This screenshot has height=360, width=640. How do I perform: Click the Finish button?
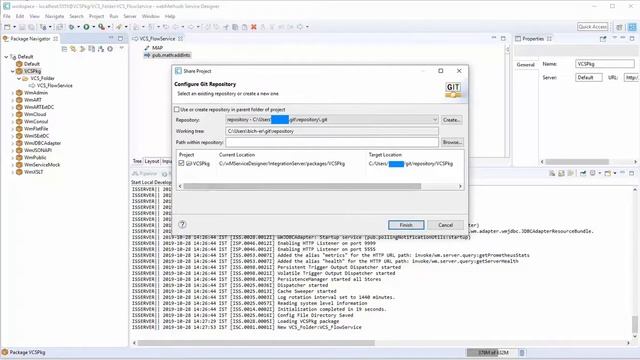[x=406, y=225]
